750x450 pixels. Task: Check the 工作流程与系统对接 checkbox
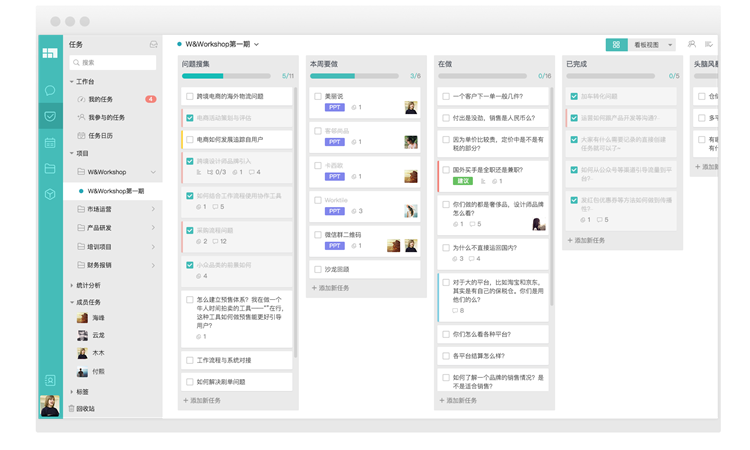pos(190,361)
